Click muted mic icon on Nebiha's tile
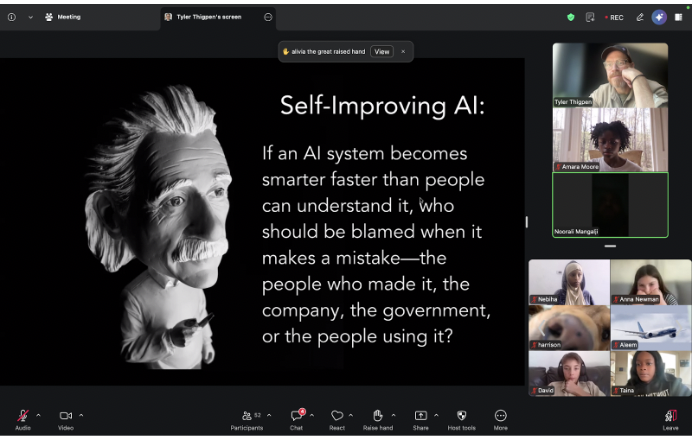Screen dimensions: 694x436 pos(535,300)
